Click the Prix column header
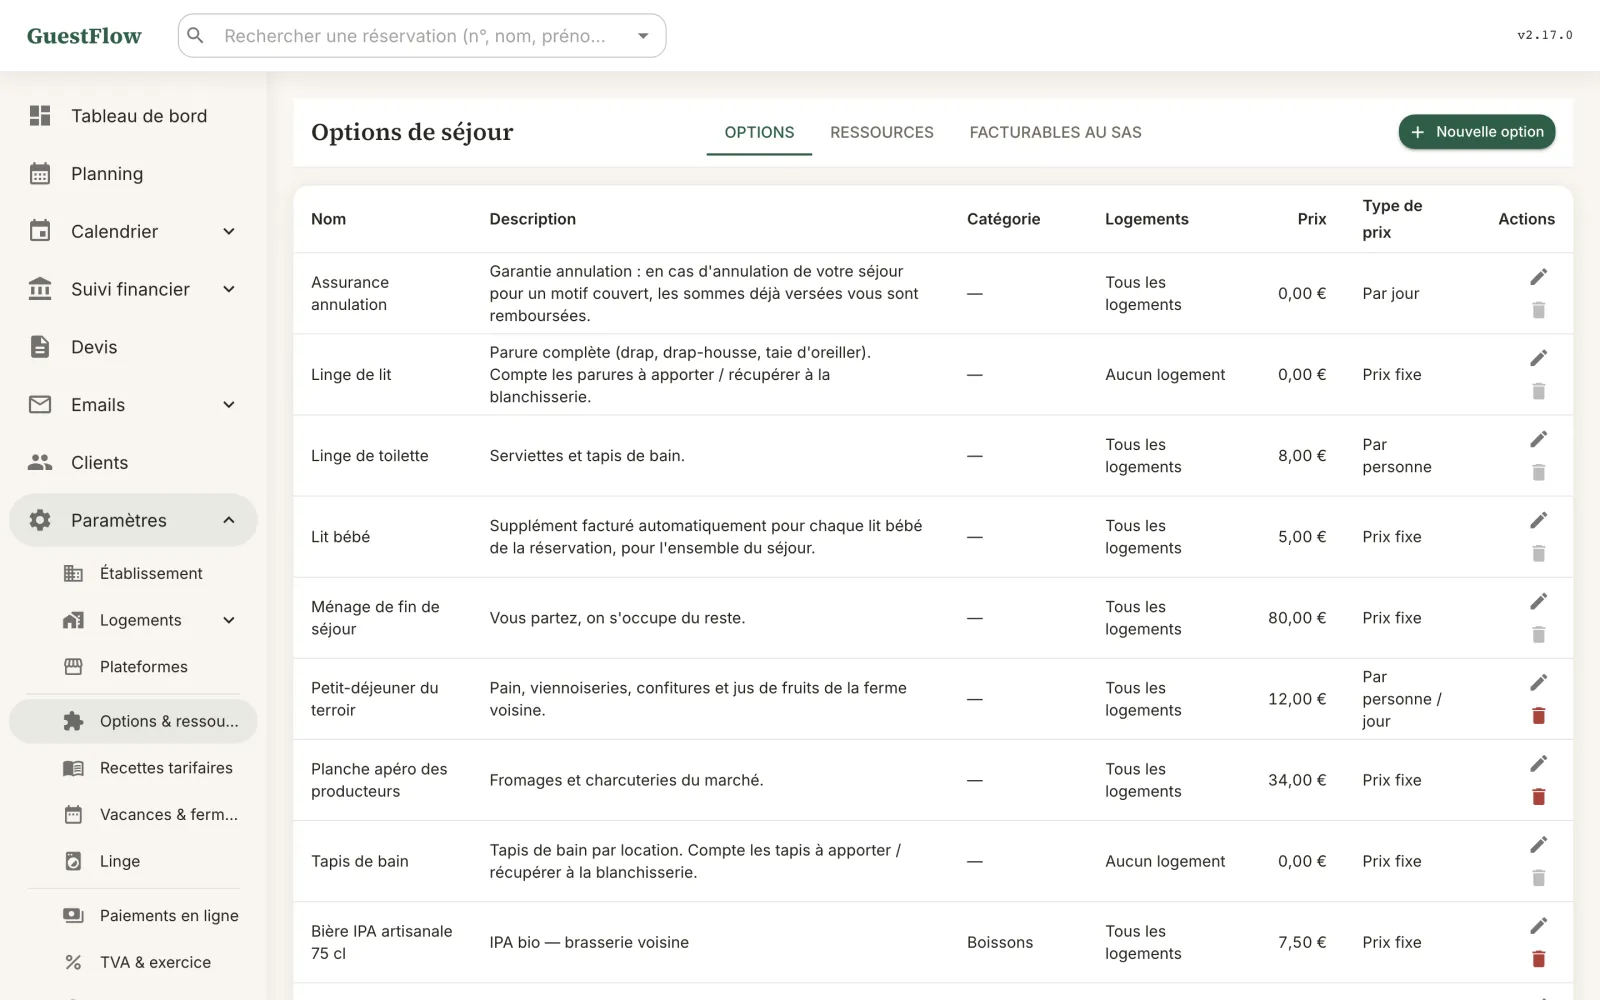Viewport: 1600px width, 1000px height. coord(1311,219)
